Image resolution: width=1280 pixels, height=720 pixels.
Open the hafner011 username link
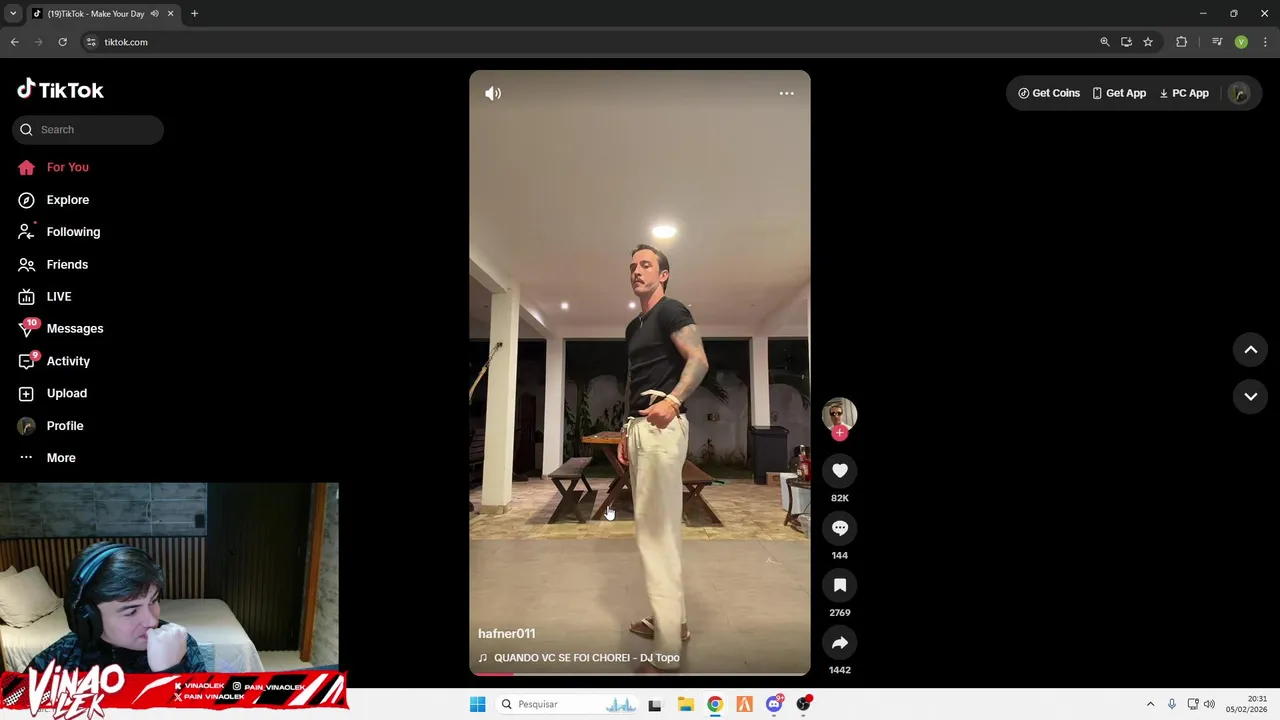click(x=507, y=633)
